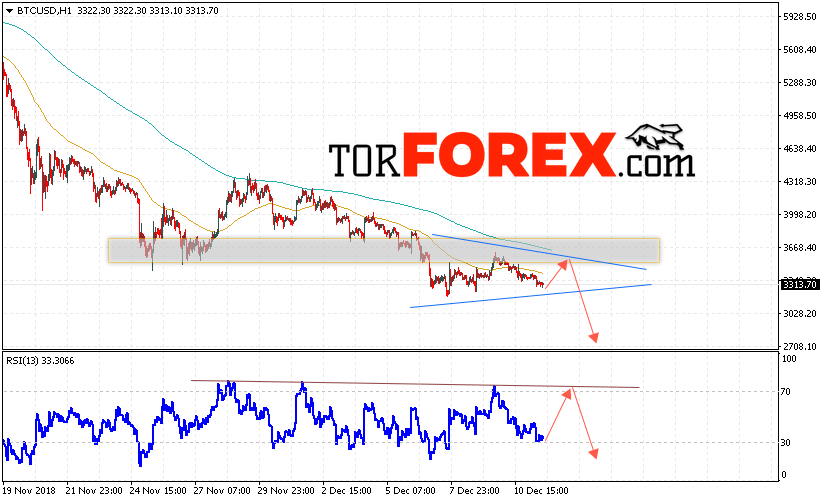Click the 7 Dec 23:00 time label
This screenshot has width=821, height=502.
point(475,491)
